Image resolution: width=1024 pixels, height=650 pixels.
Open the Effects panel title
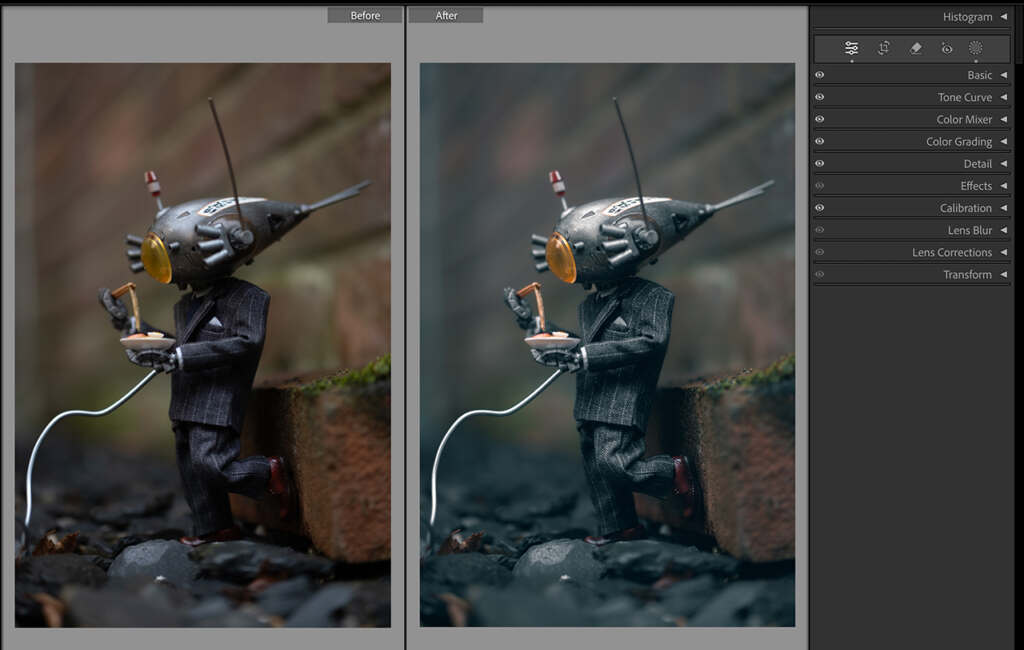point(976,186)
